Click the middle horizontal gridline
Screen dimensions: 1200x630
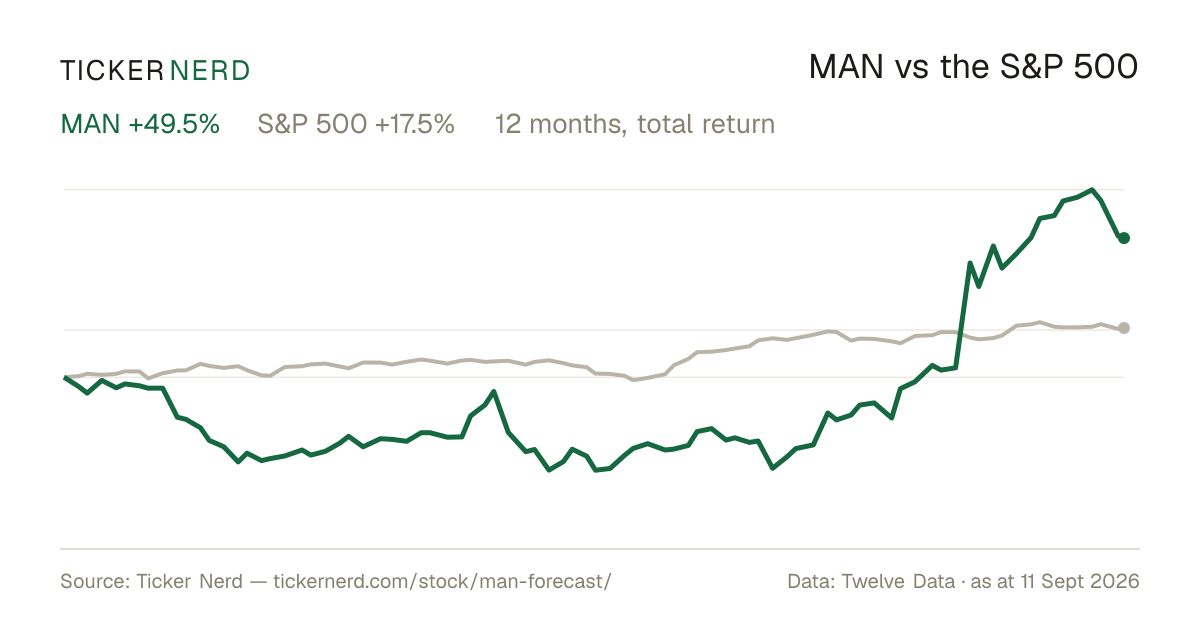pyautogui.click(x=594, y=329)
